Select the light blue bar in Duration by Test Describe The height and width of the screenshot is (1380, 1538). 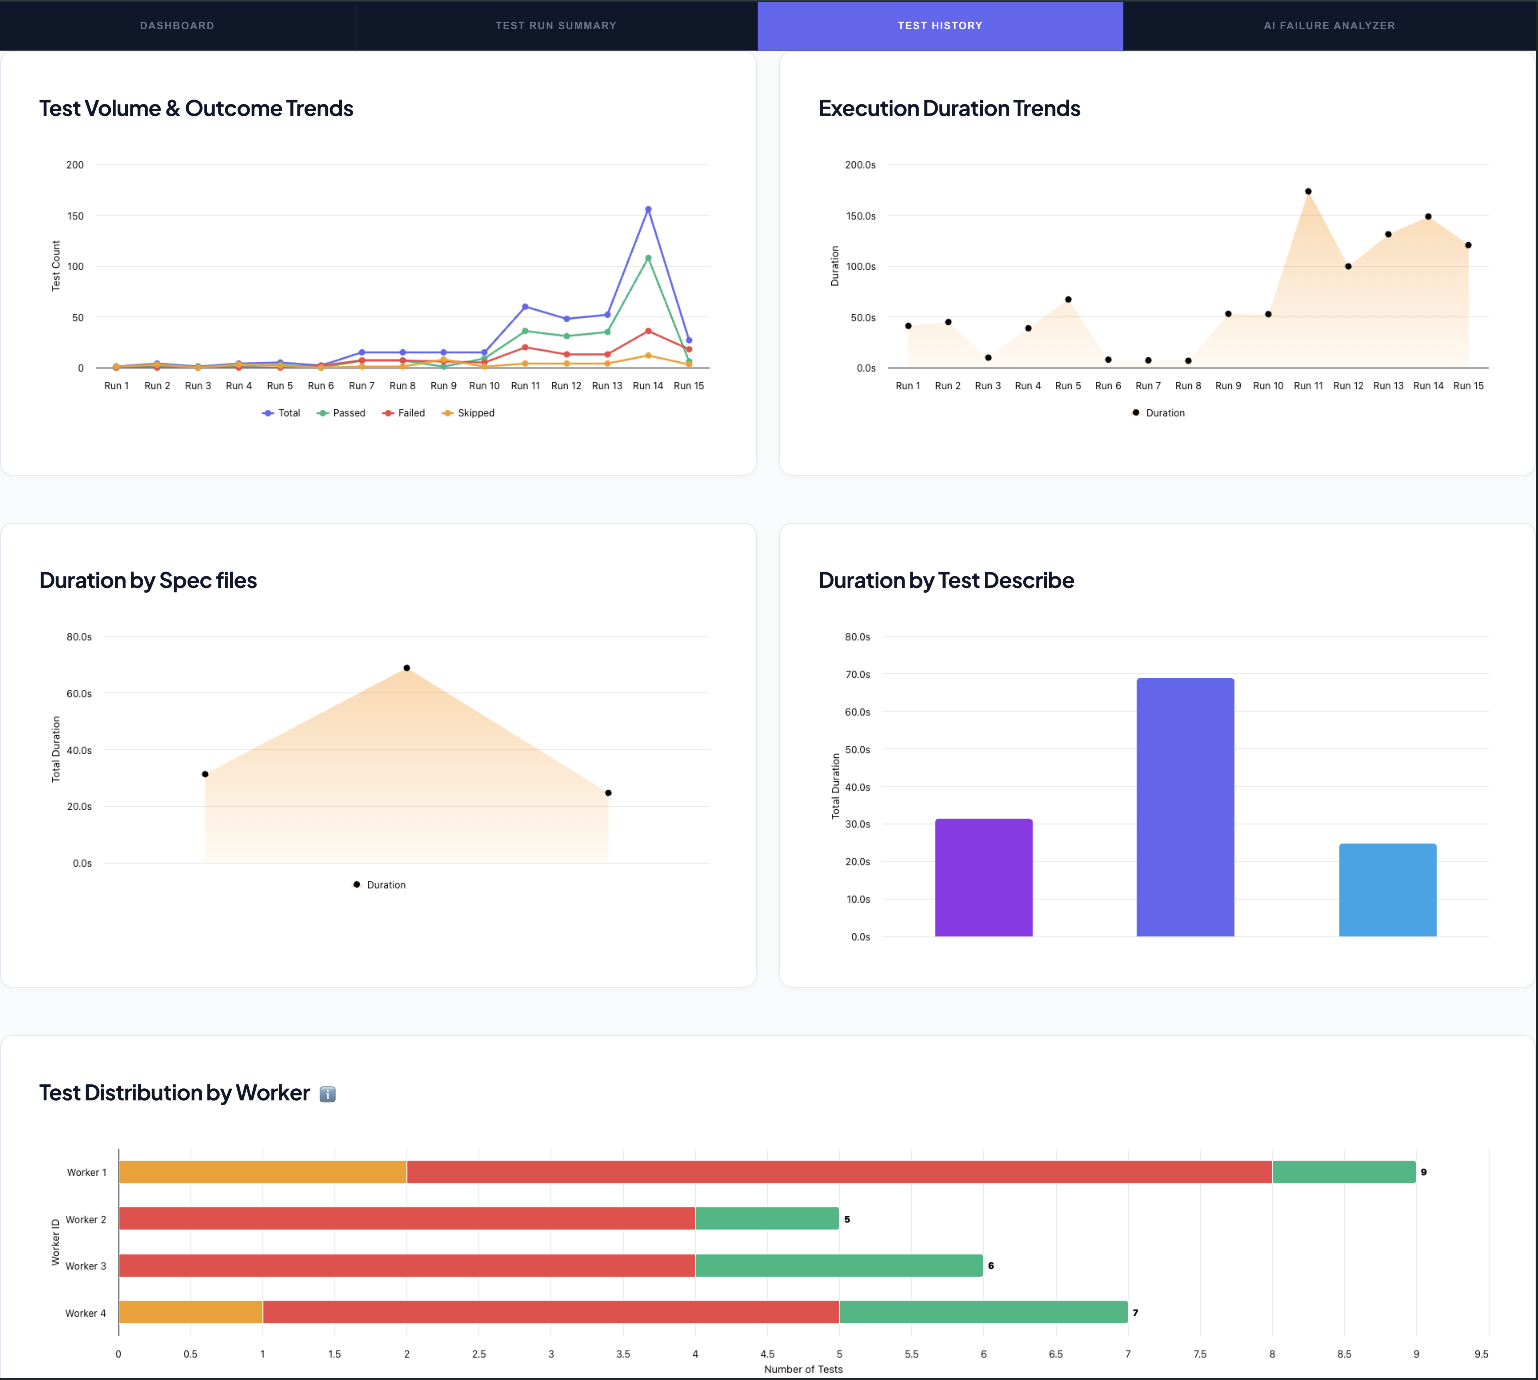(1387, 890)
